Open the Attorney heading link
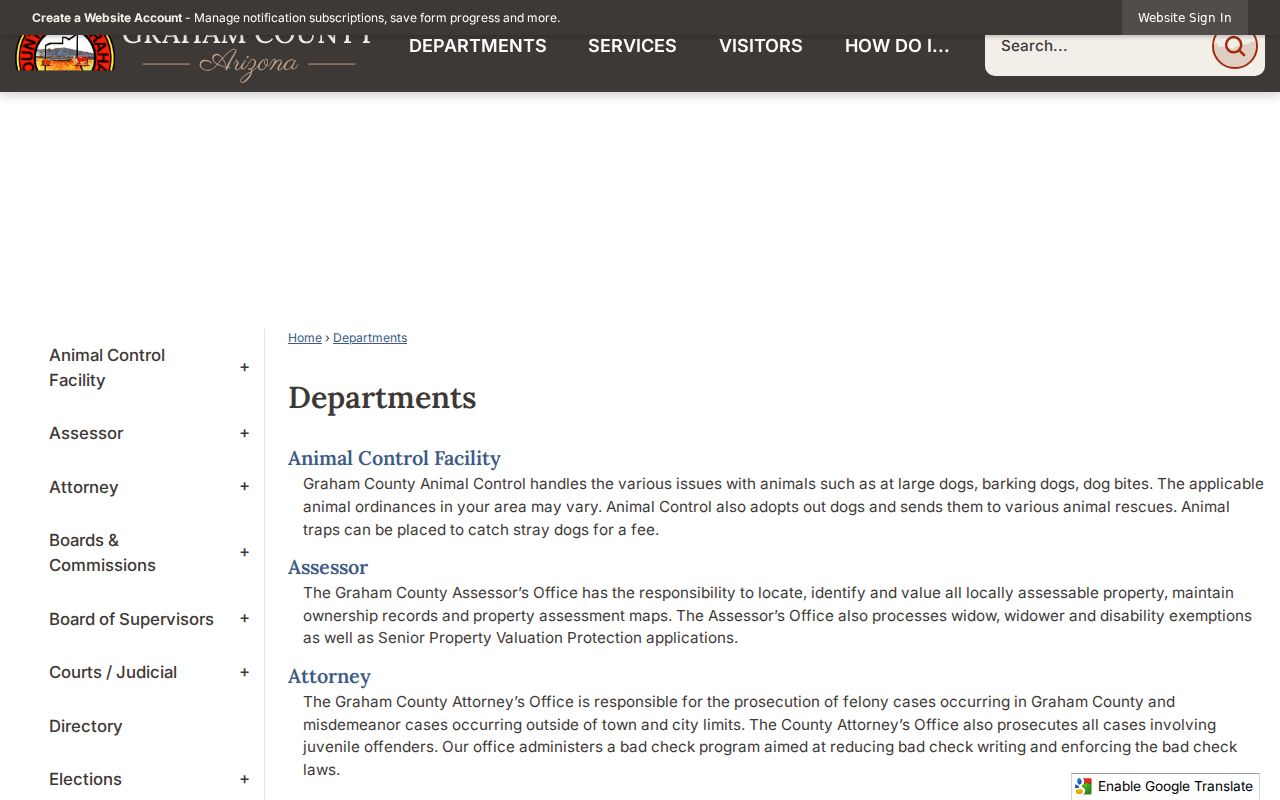The width and height of the screenshot is (1280, 800). (x=329, y=676)
